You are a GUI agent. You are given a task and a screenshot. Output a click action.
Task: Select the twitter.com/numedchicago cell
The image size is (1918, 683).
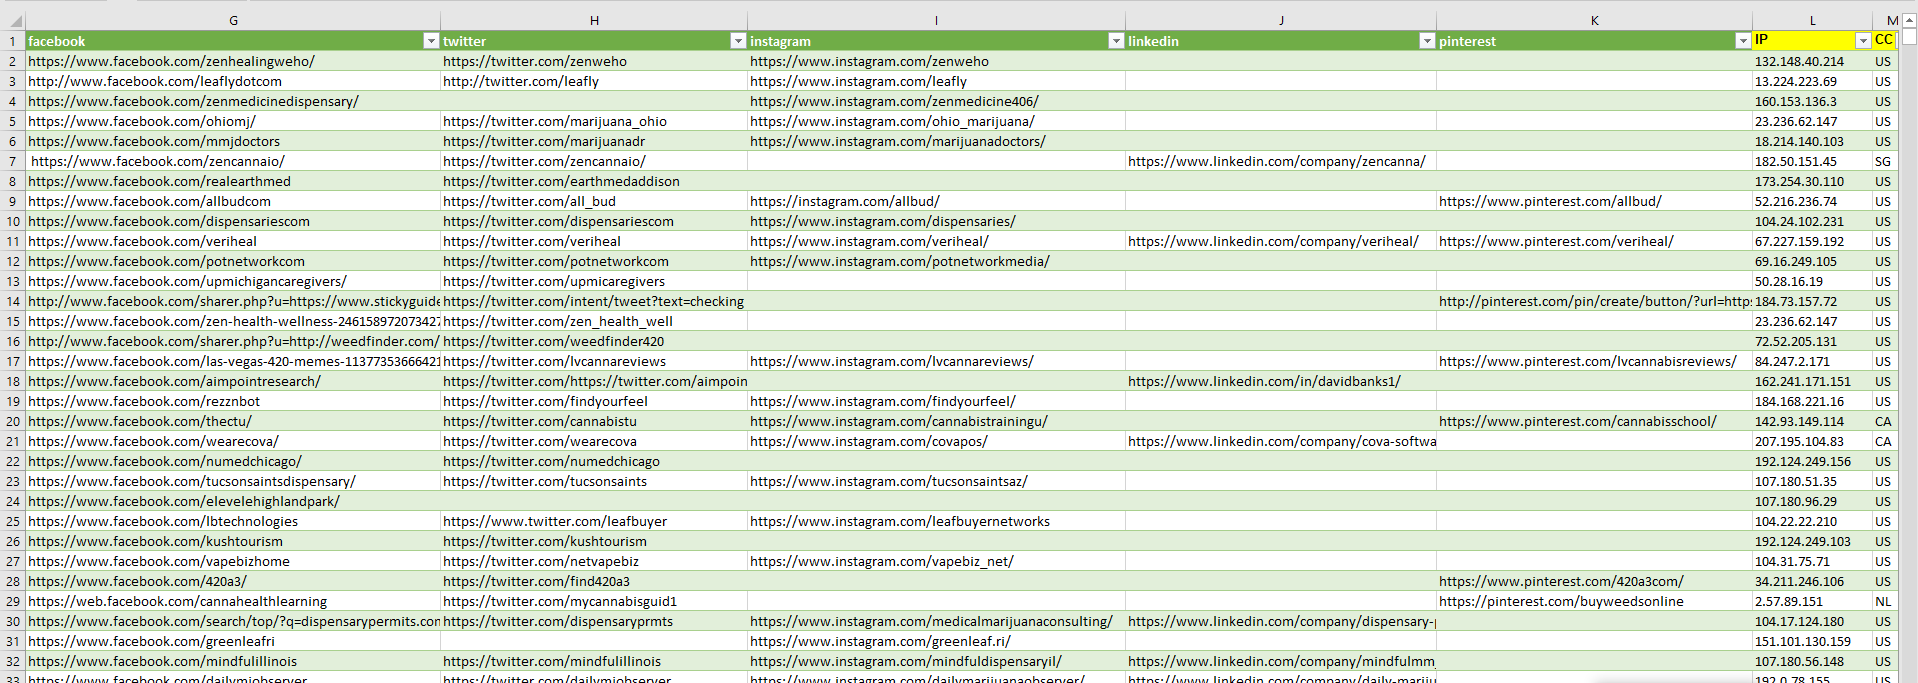pyautogui.click(x=594, y=461)
